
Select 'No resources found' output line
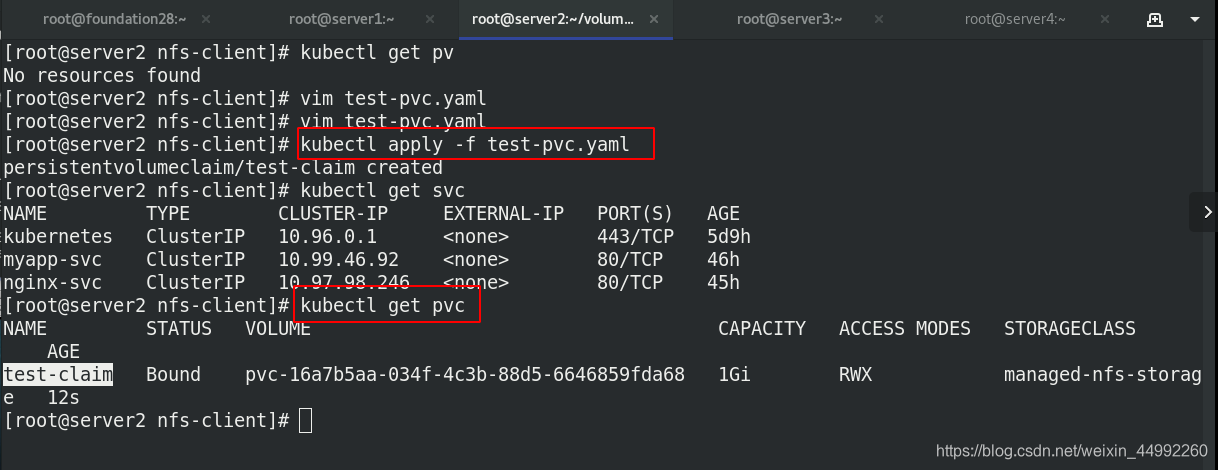click(x=102, y=76)
